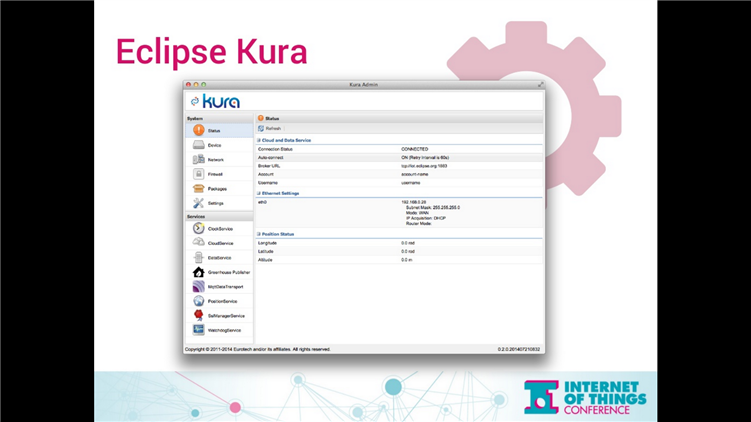The height and width of the screenshot is (422, 751).
Task: Select the CloudService cloud icon
Action: coord(199,243)
